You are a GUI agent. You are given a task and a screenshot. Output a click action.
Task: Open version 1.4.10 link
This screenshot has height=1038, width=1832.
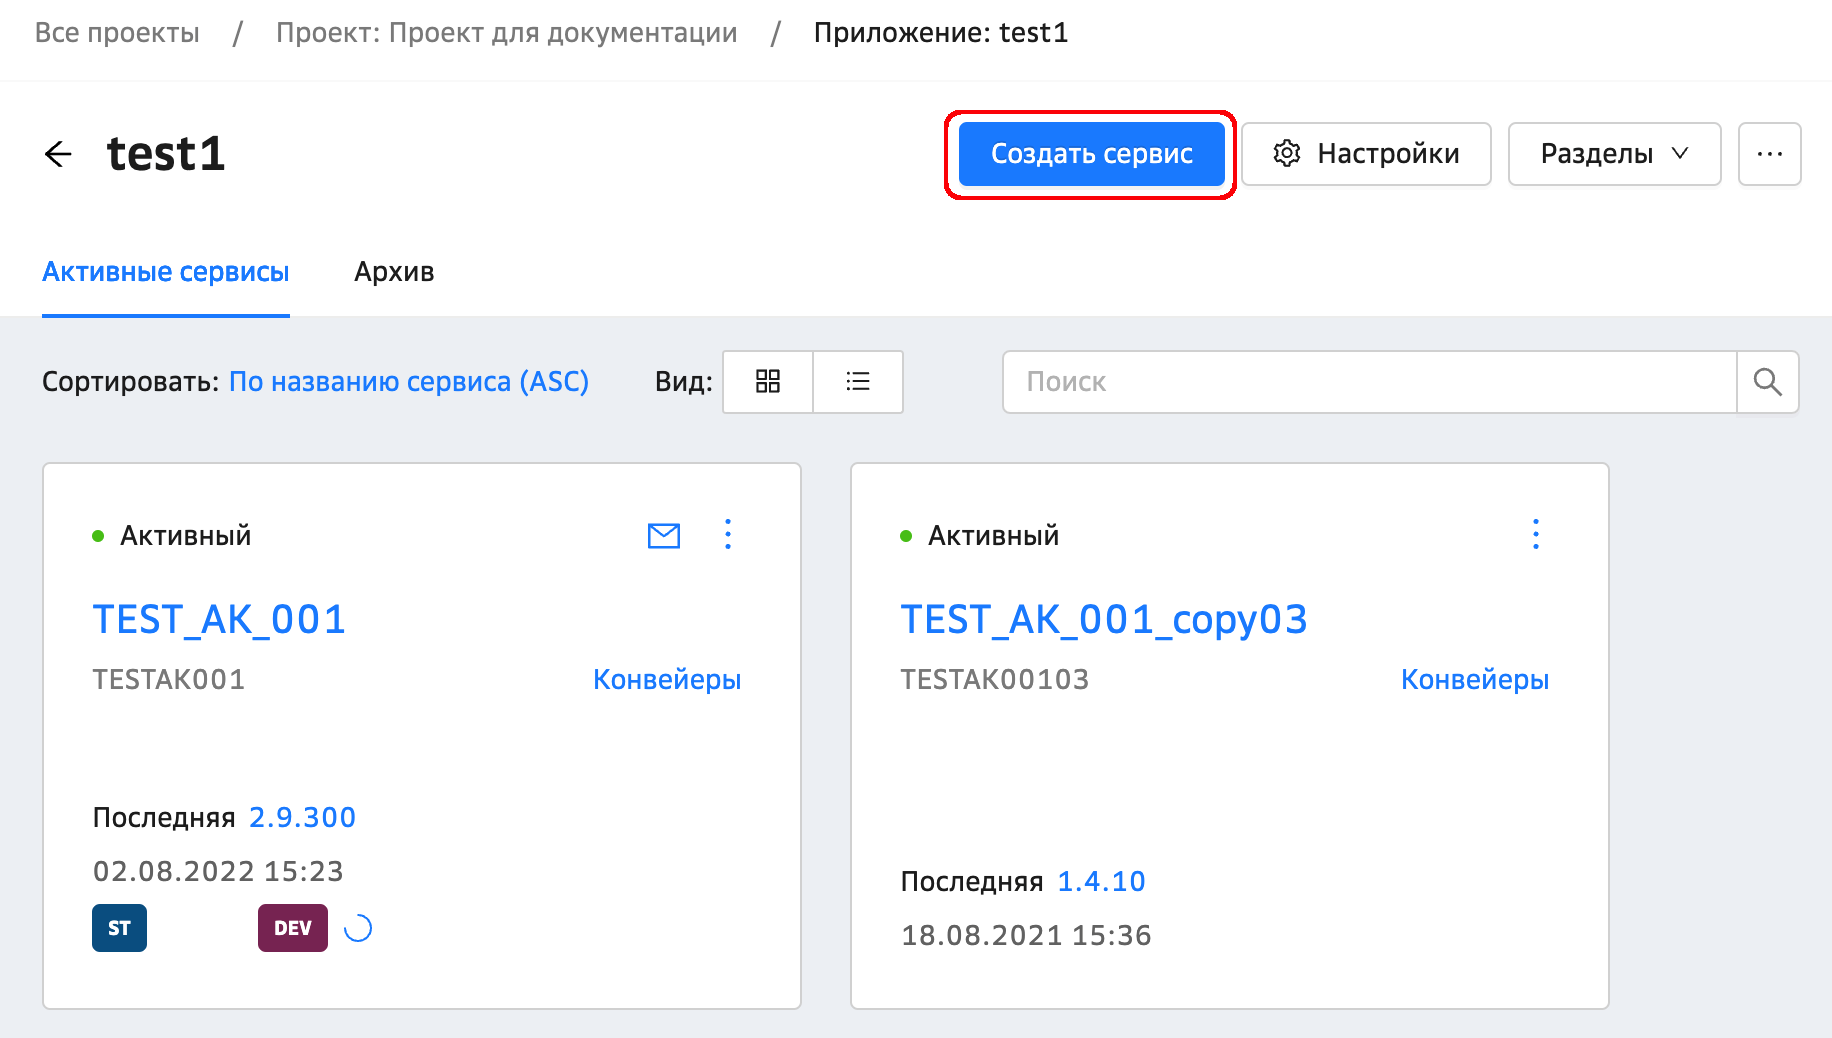point(1101,882)
